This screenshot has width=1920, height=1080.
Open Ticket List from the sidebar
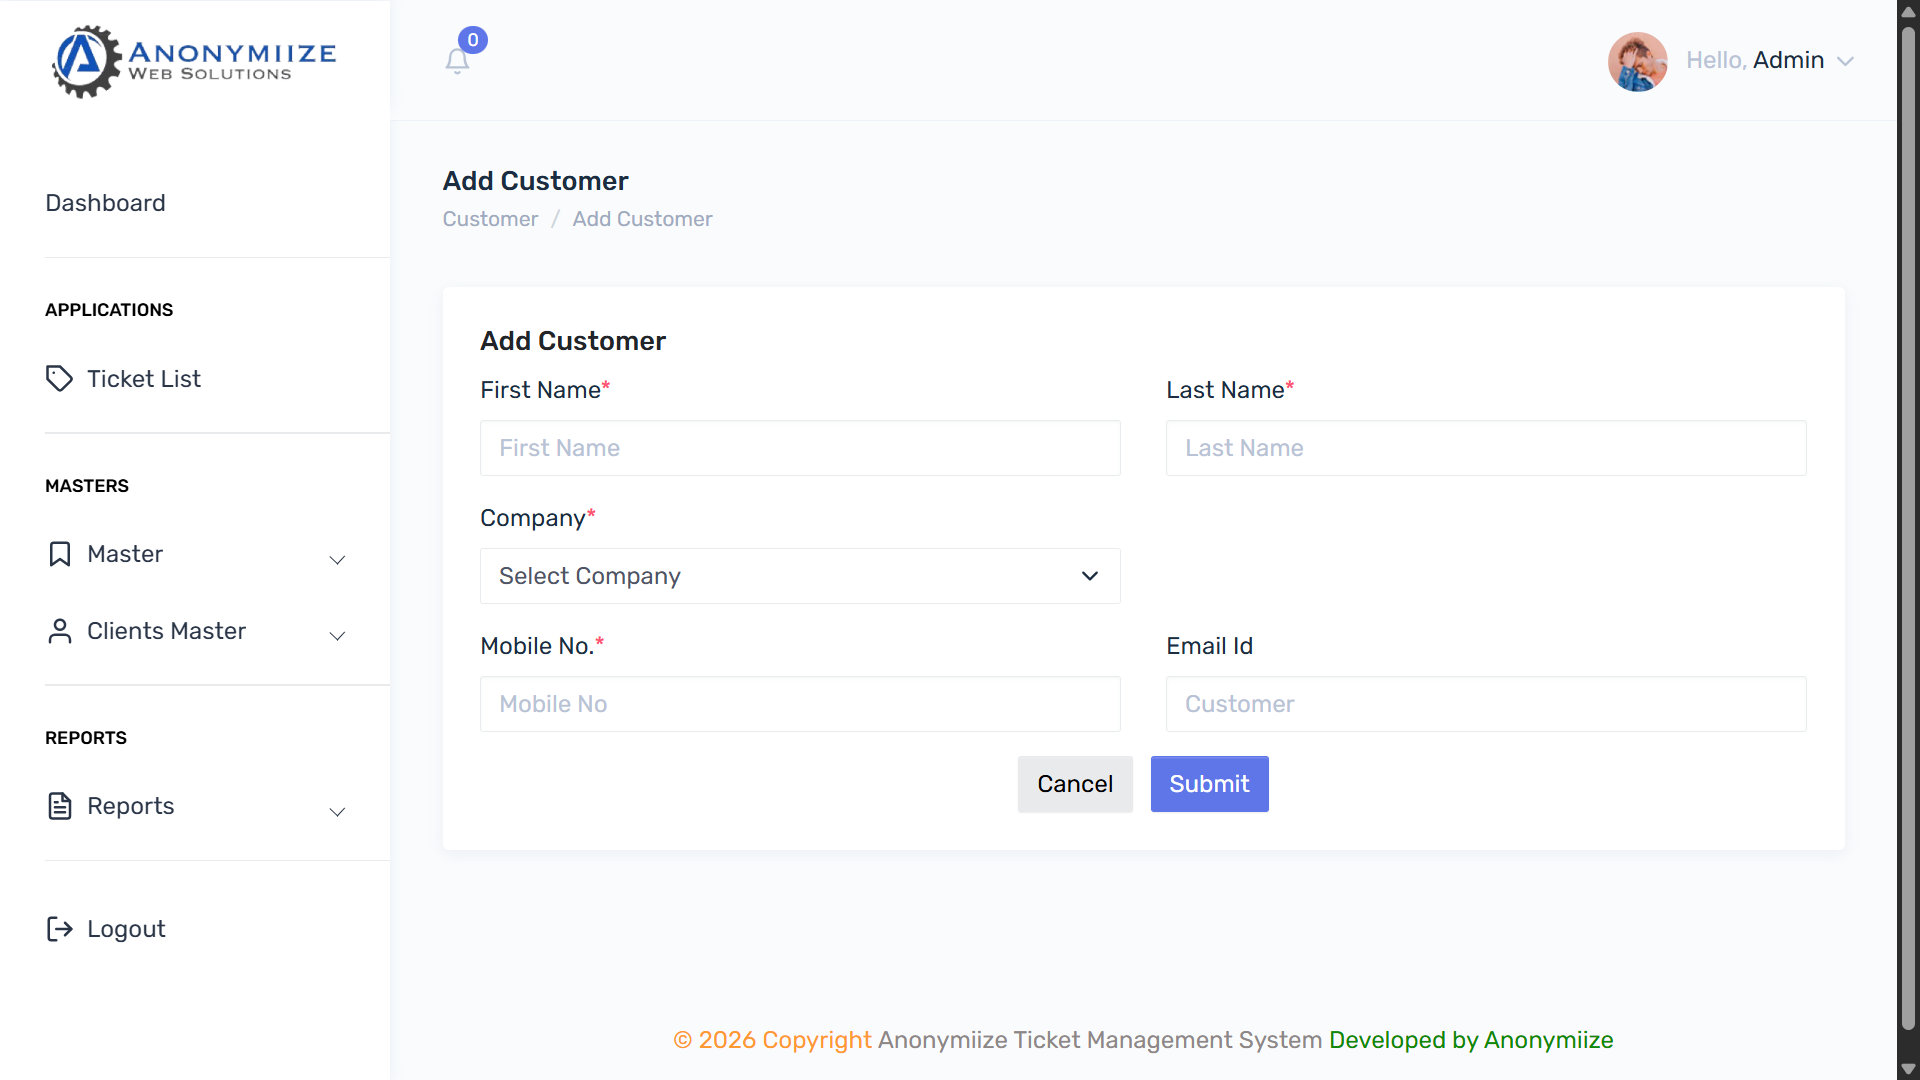143,379
